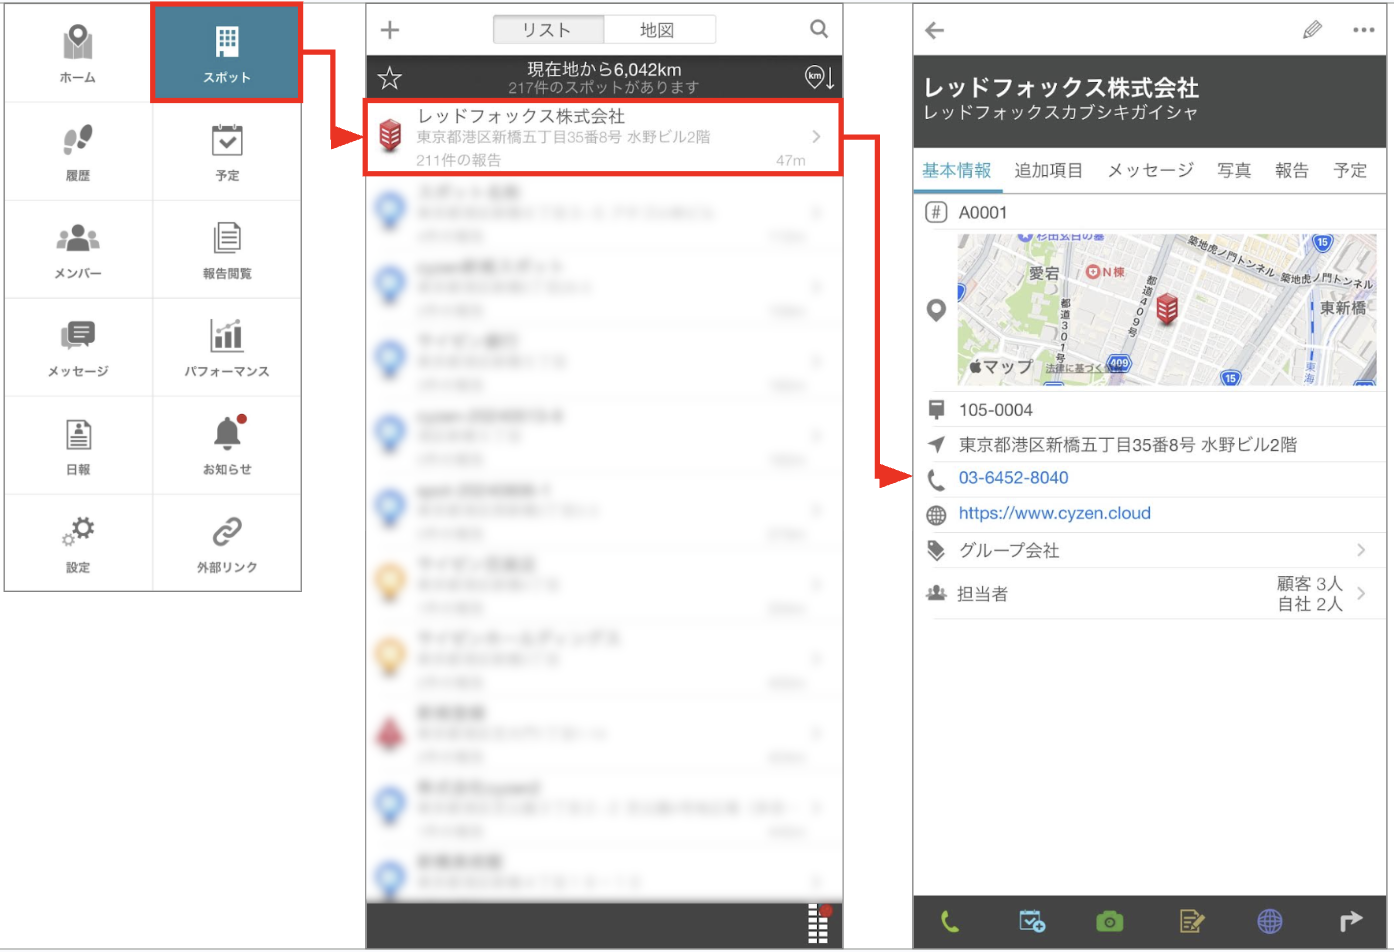Image resolution: width=1394 pixels, height=952 pixels.
Task: Switch to the リスト view
Action: click(x=548, y=30)
